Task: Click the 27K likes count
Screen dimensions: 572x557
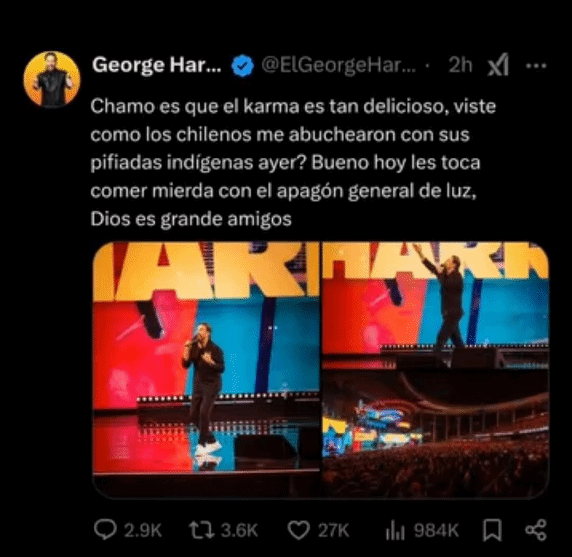Action: pos(333,530)
